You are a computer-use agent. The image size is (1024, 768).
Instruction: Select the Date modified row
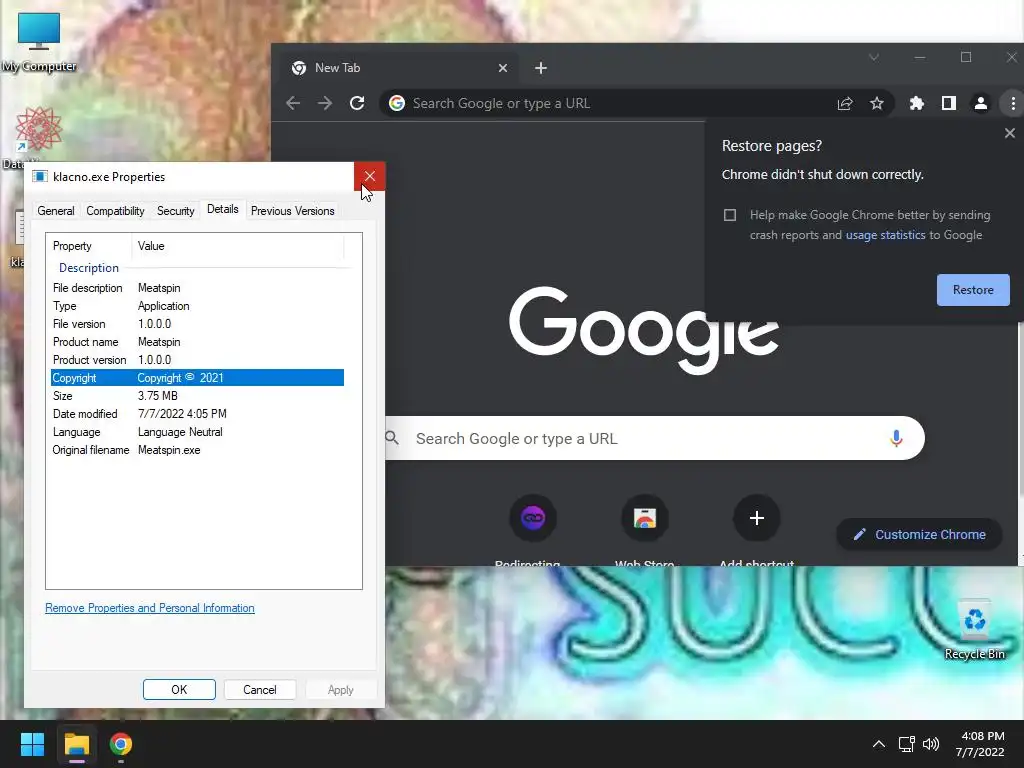pos(197,413)
